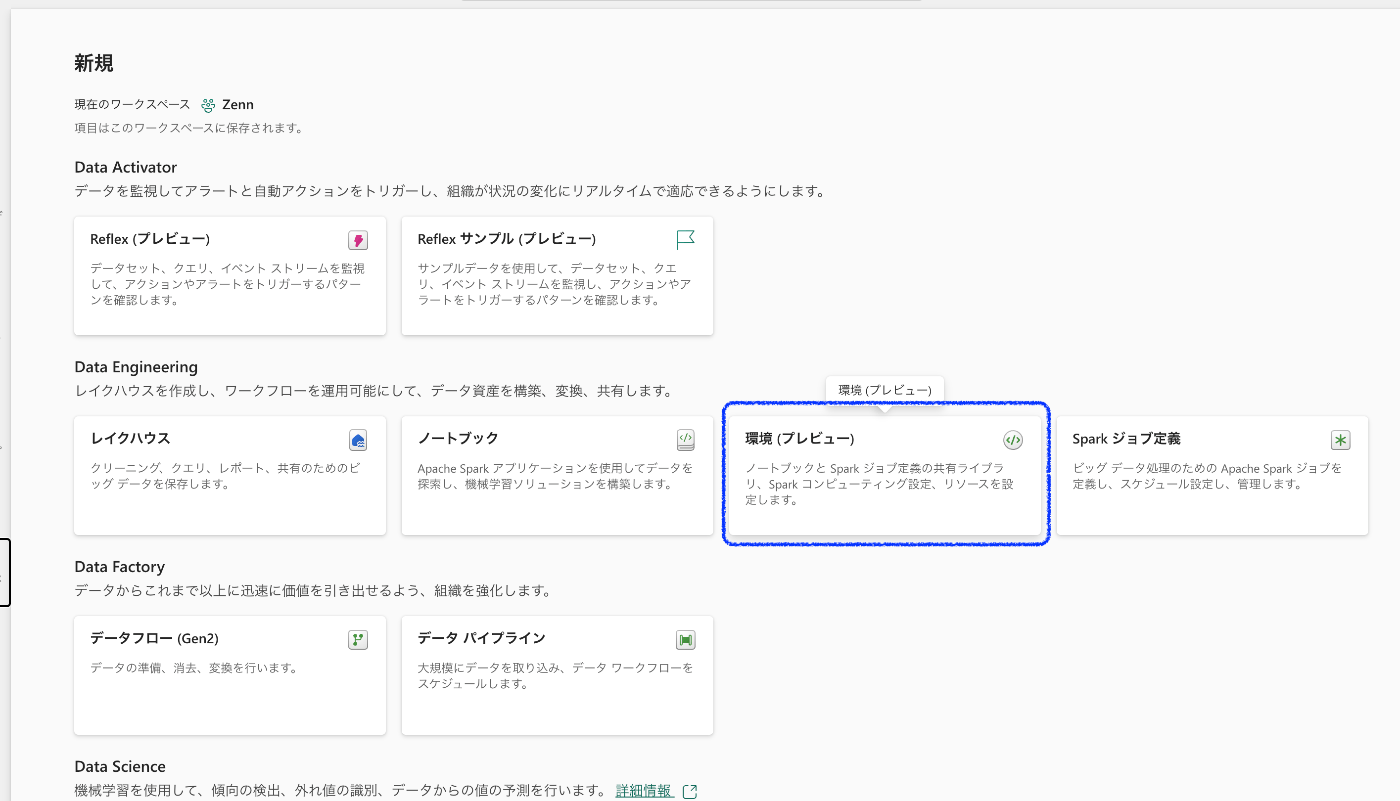Click the Data Factory section heading
Screen dimensions: 1400x801
pos(119,567)
